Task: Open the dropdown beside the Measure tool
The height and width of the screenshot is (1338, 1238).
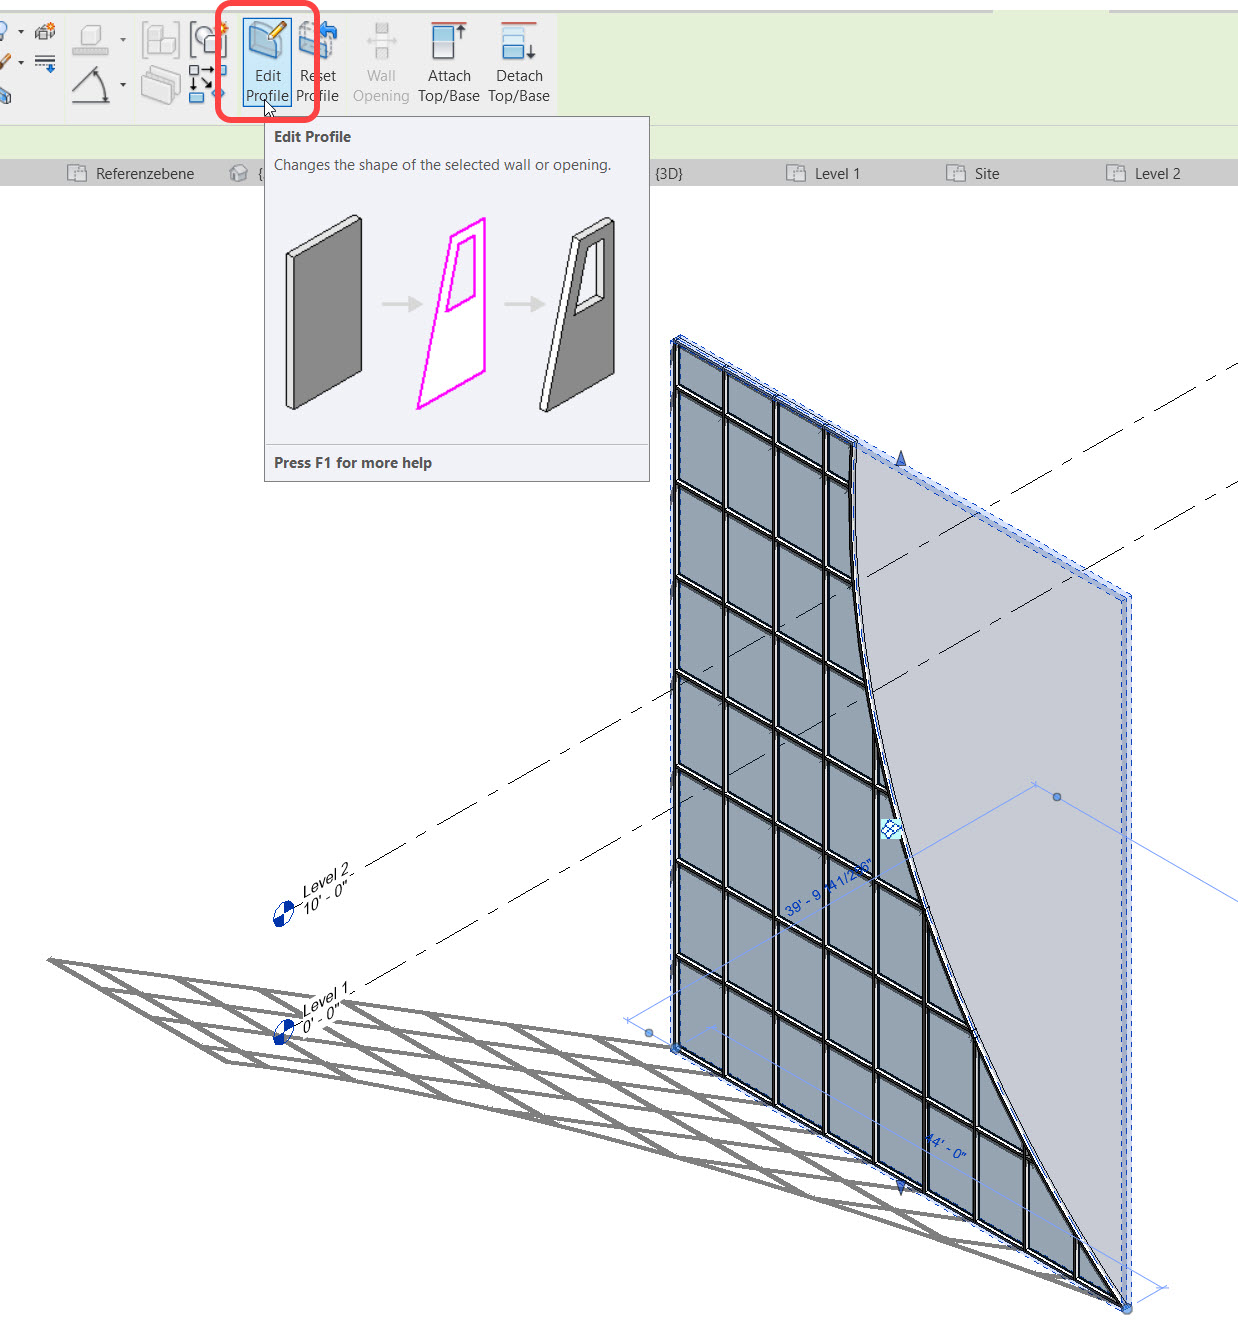Action: pyautogui.click(x=124, y=40)
